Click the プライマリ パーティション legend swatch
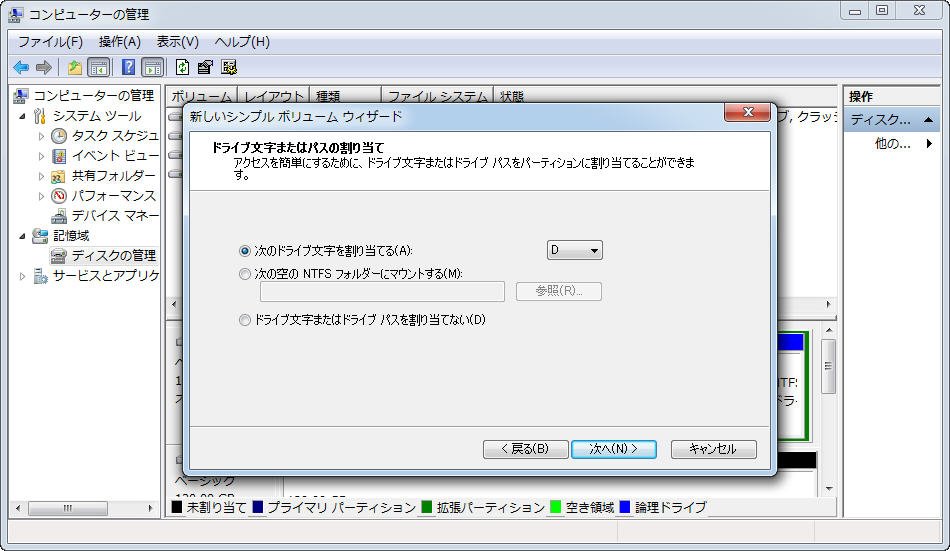 tap(257, 507)
